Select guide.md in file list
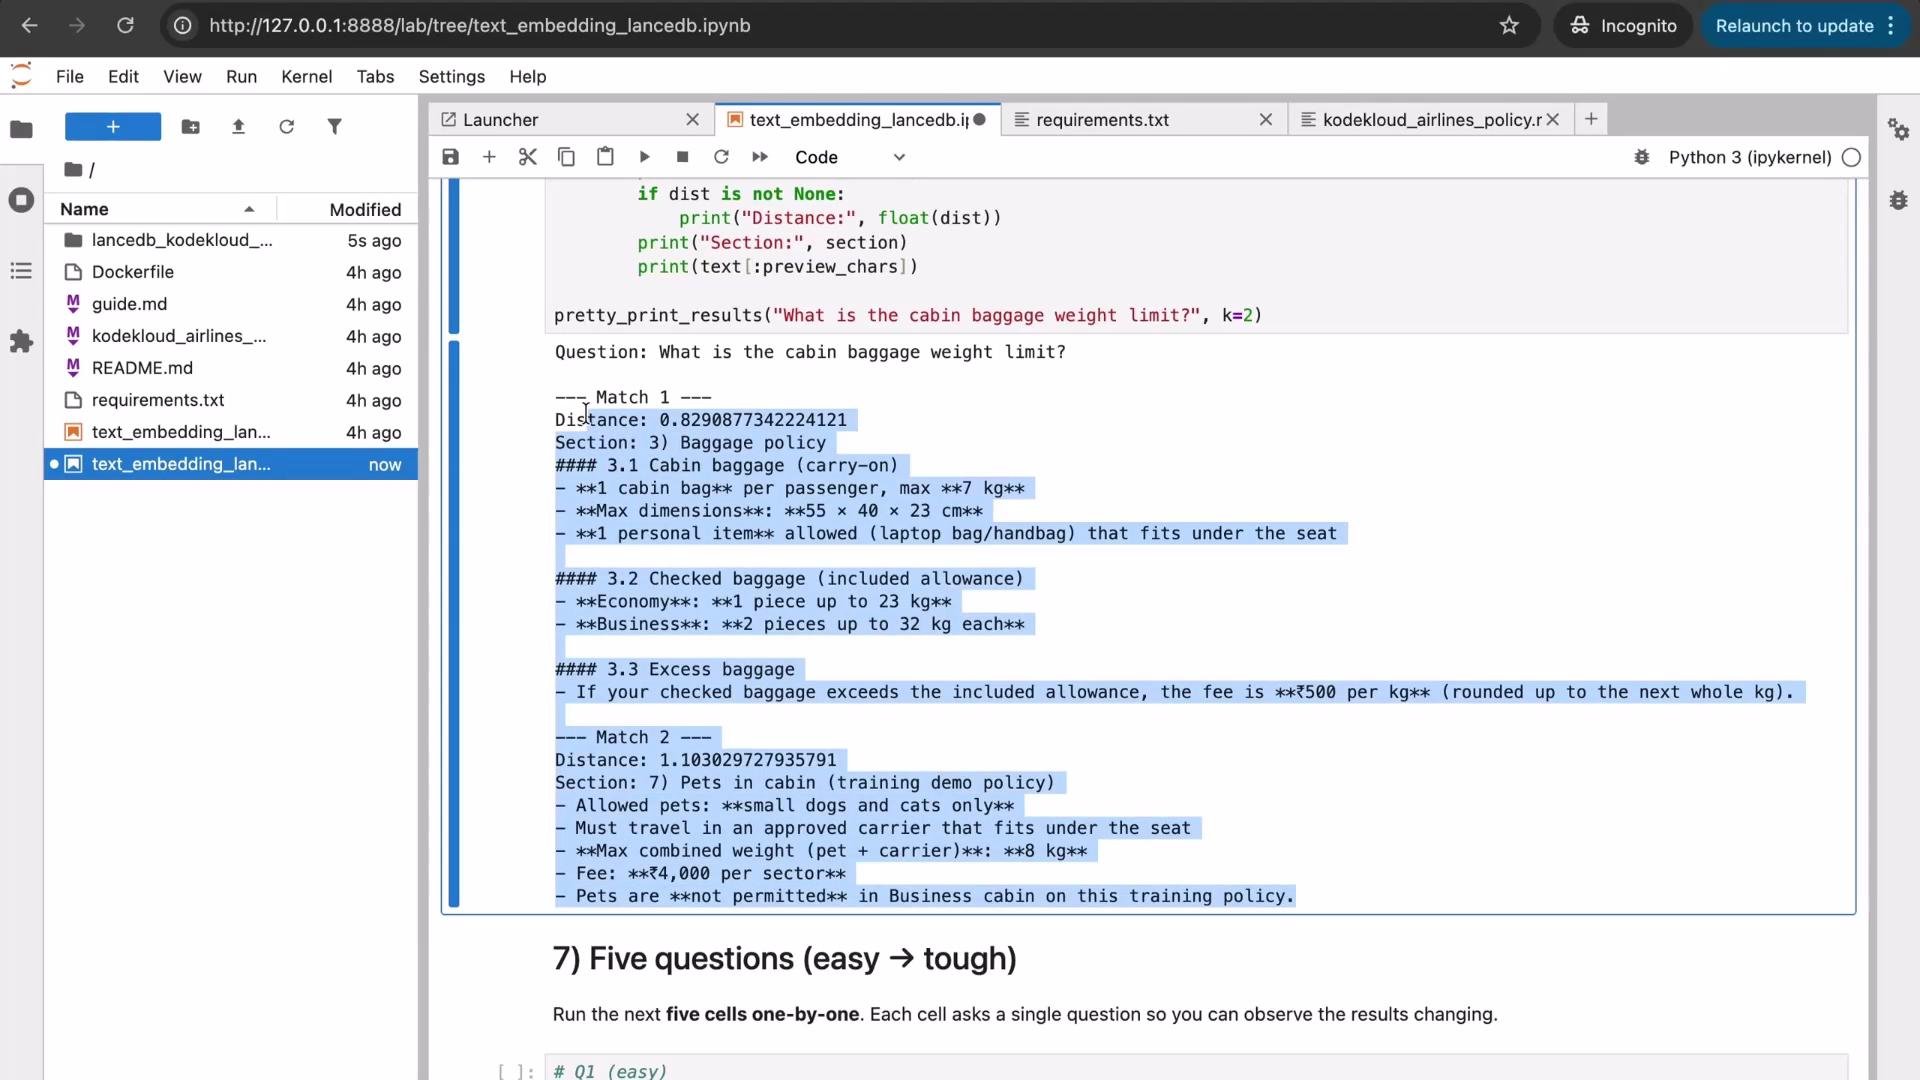1920x1080 pixels. (x=231, y=304)
